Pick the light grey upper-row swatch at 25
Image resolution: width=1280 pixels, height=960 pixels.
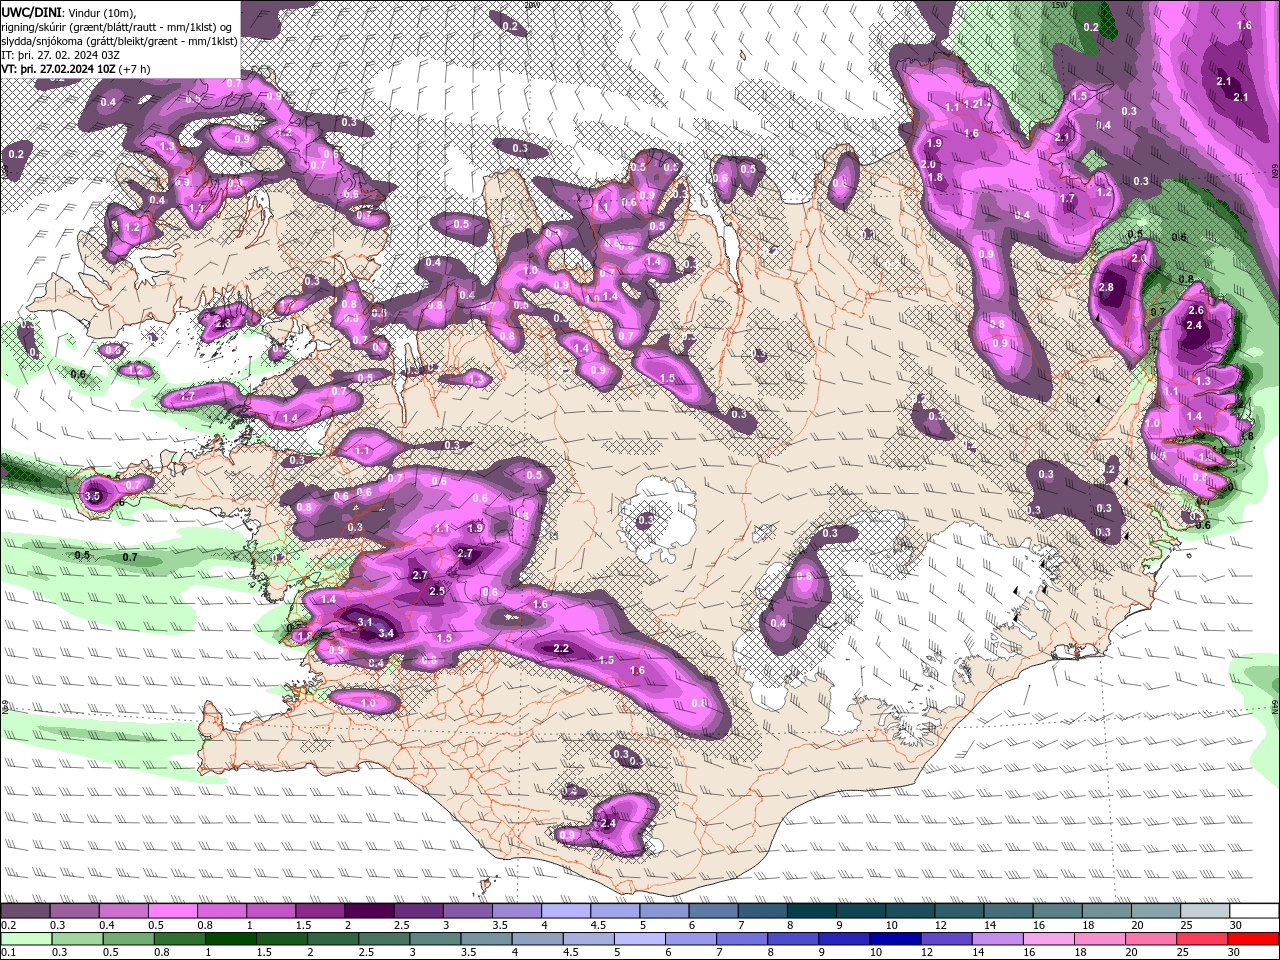pyautogui.click(x=1206, y=911)
